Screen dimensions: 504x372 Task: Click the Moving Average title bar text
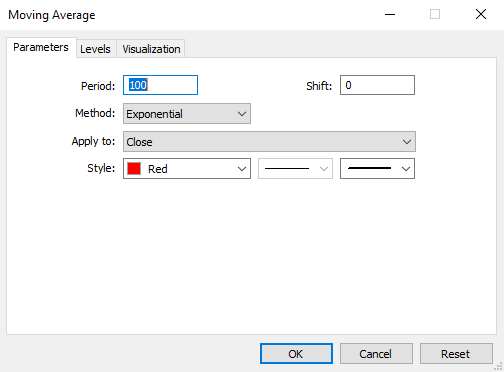(52, 15)
